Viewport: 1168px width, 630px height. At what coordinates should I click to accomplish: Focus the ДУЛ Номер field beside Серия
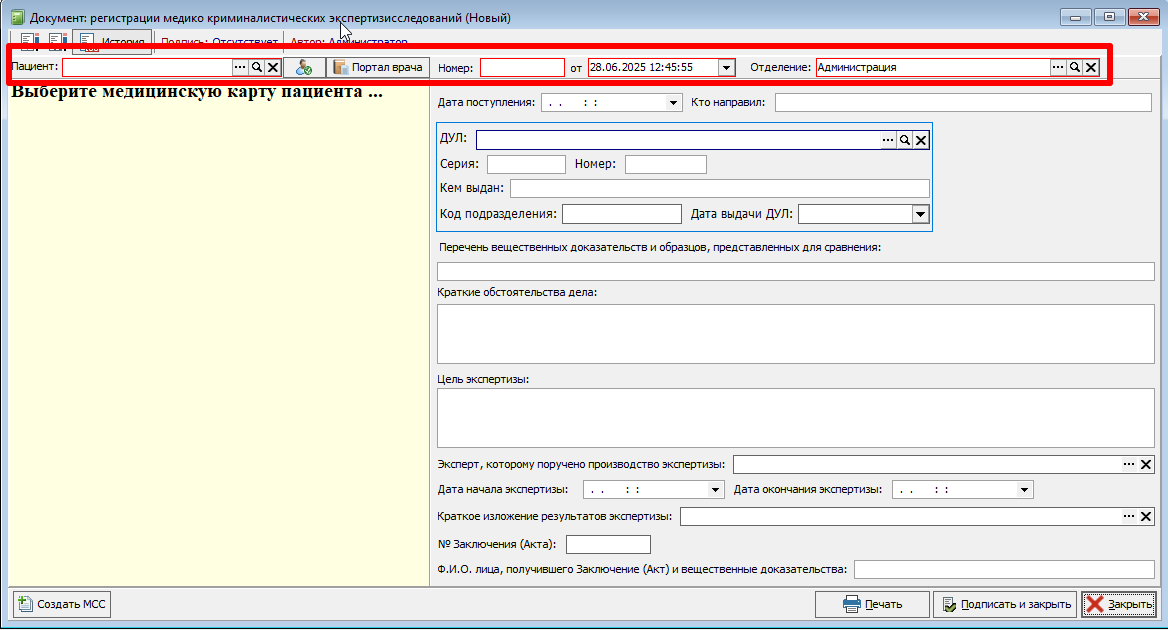tap(665, 165)
